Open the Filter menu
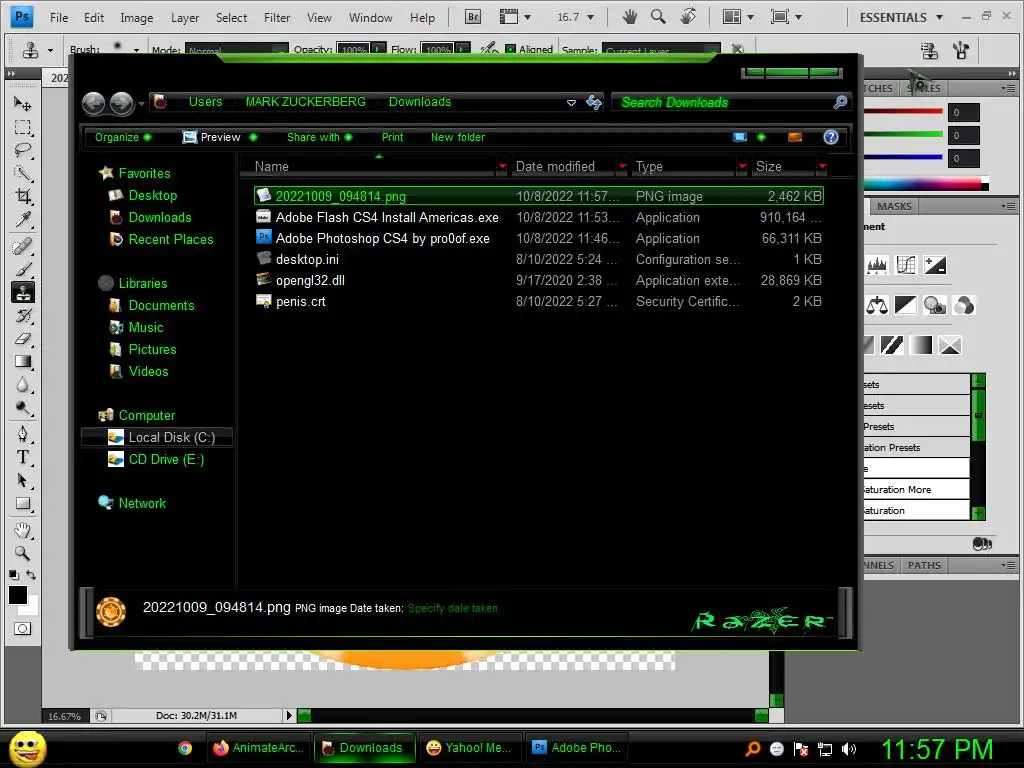The image size is (1024, 768). (x=277, y=18)
